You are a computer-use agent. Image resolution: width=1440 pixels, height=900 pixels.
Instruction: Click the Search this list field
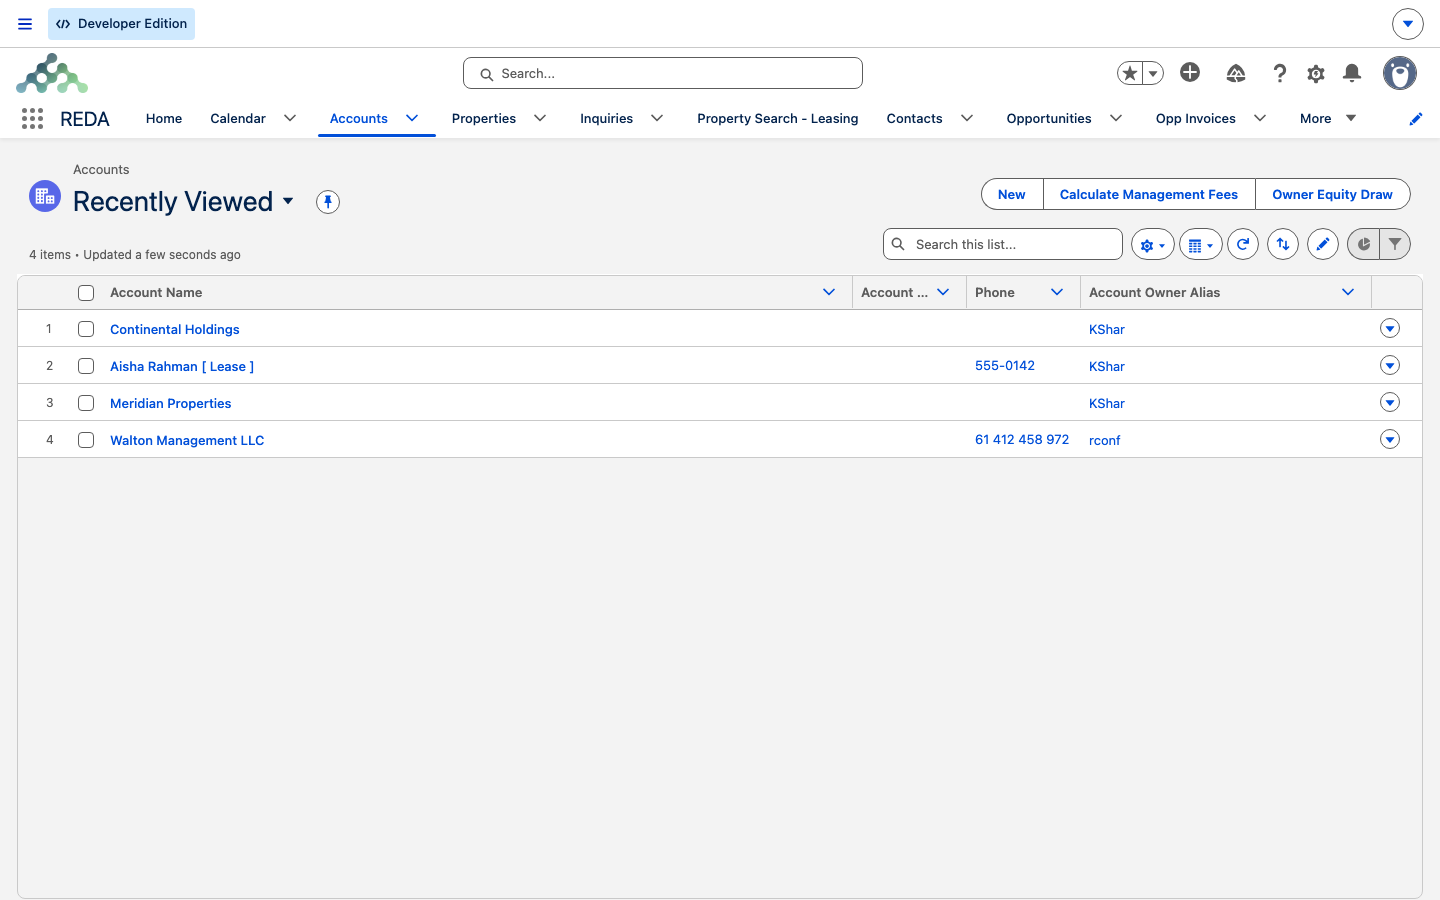[1003, 244]
